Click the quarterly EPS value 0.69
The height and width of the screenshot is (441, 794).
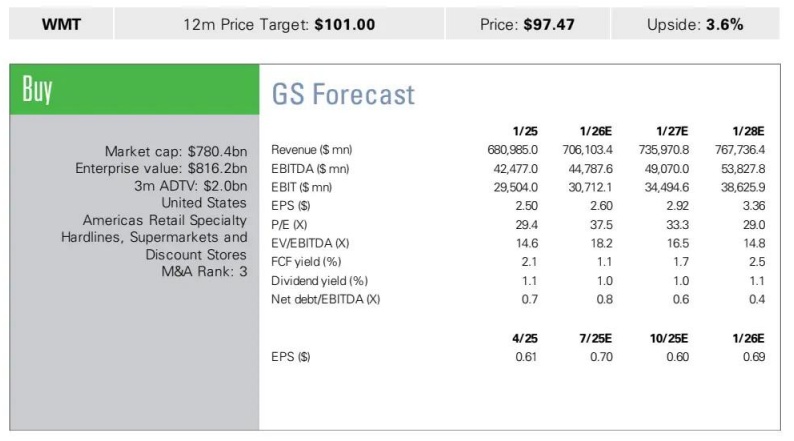pyautogui.click(x=754, y=356)
